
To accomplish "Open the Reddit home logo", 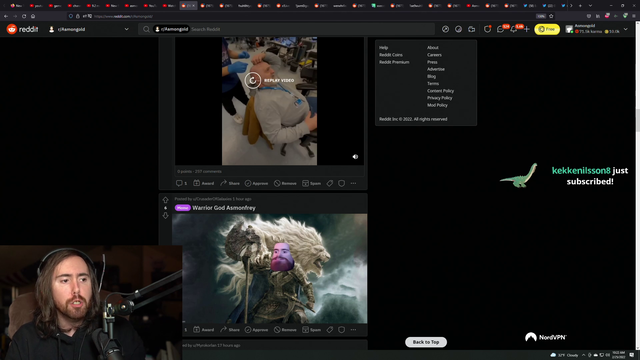I will pos(22,29).
